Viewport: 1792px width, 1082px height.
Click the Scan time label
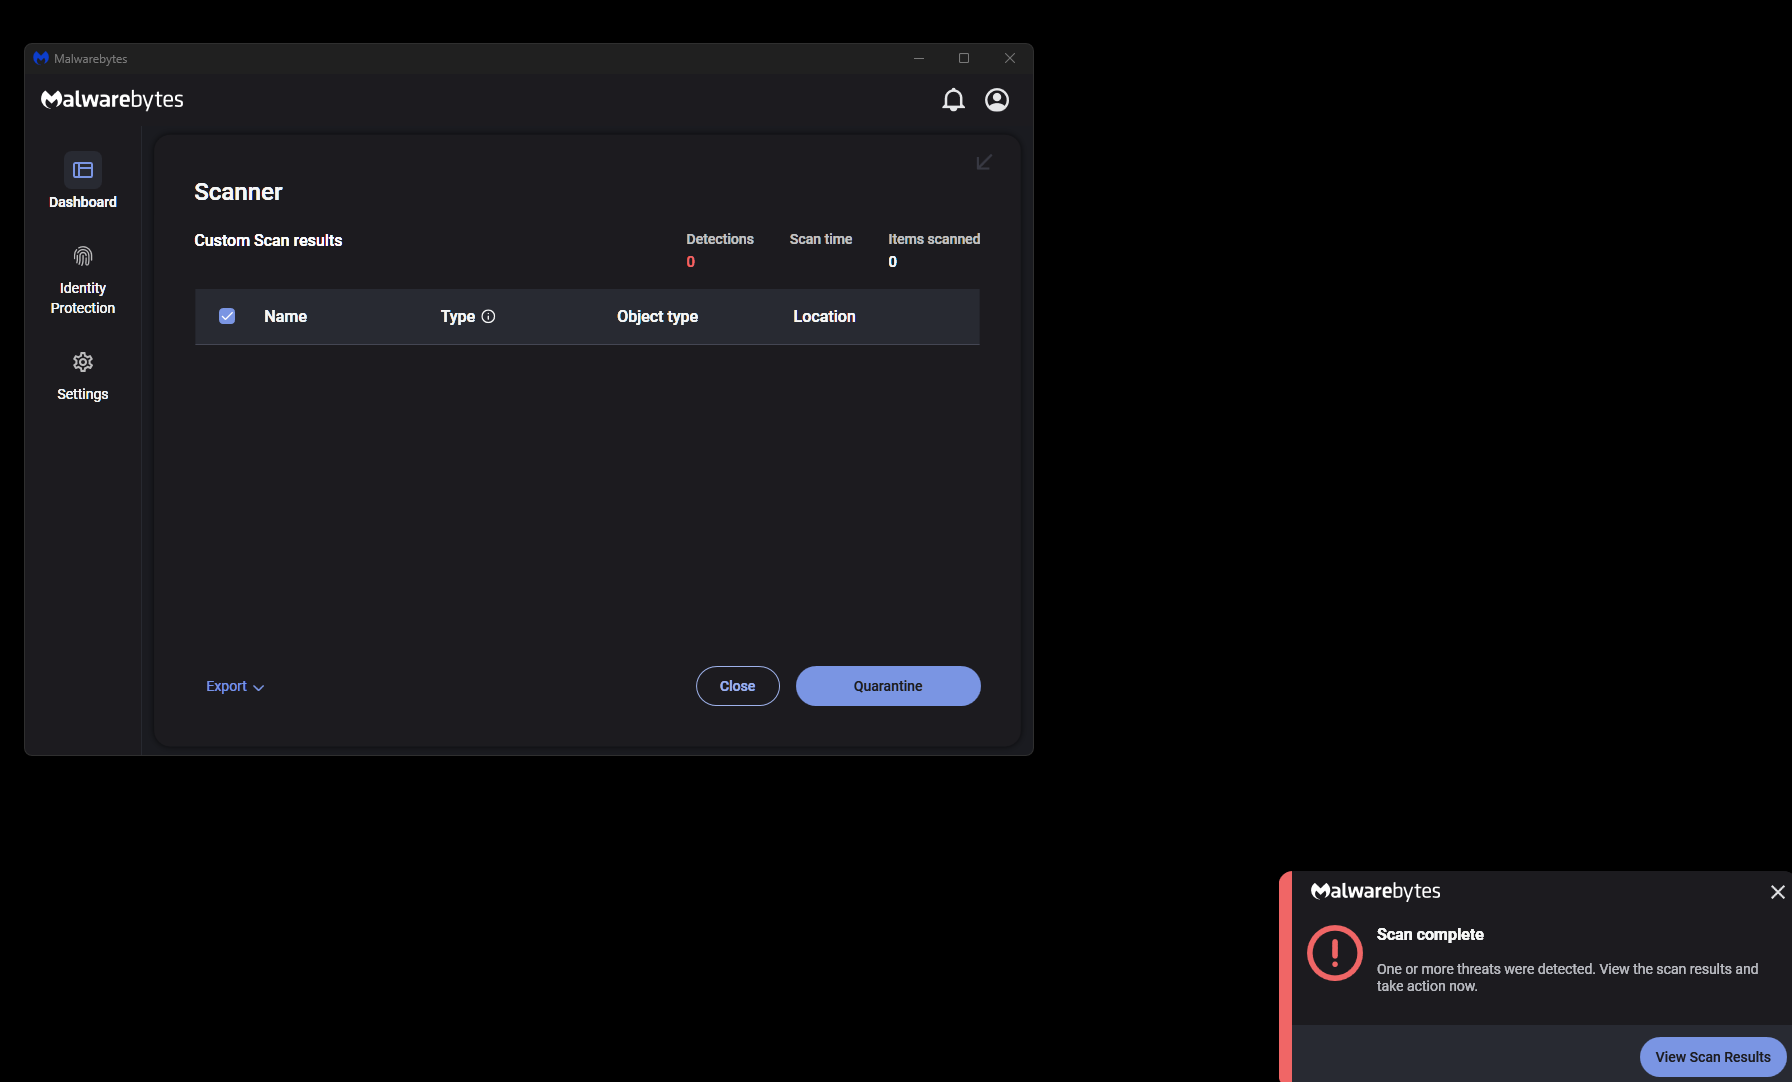pos(821,239)
